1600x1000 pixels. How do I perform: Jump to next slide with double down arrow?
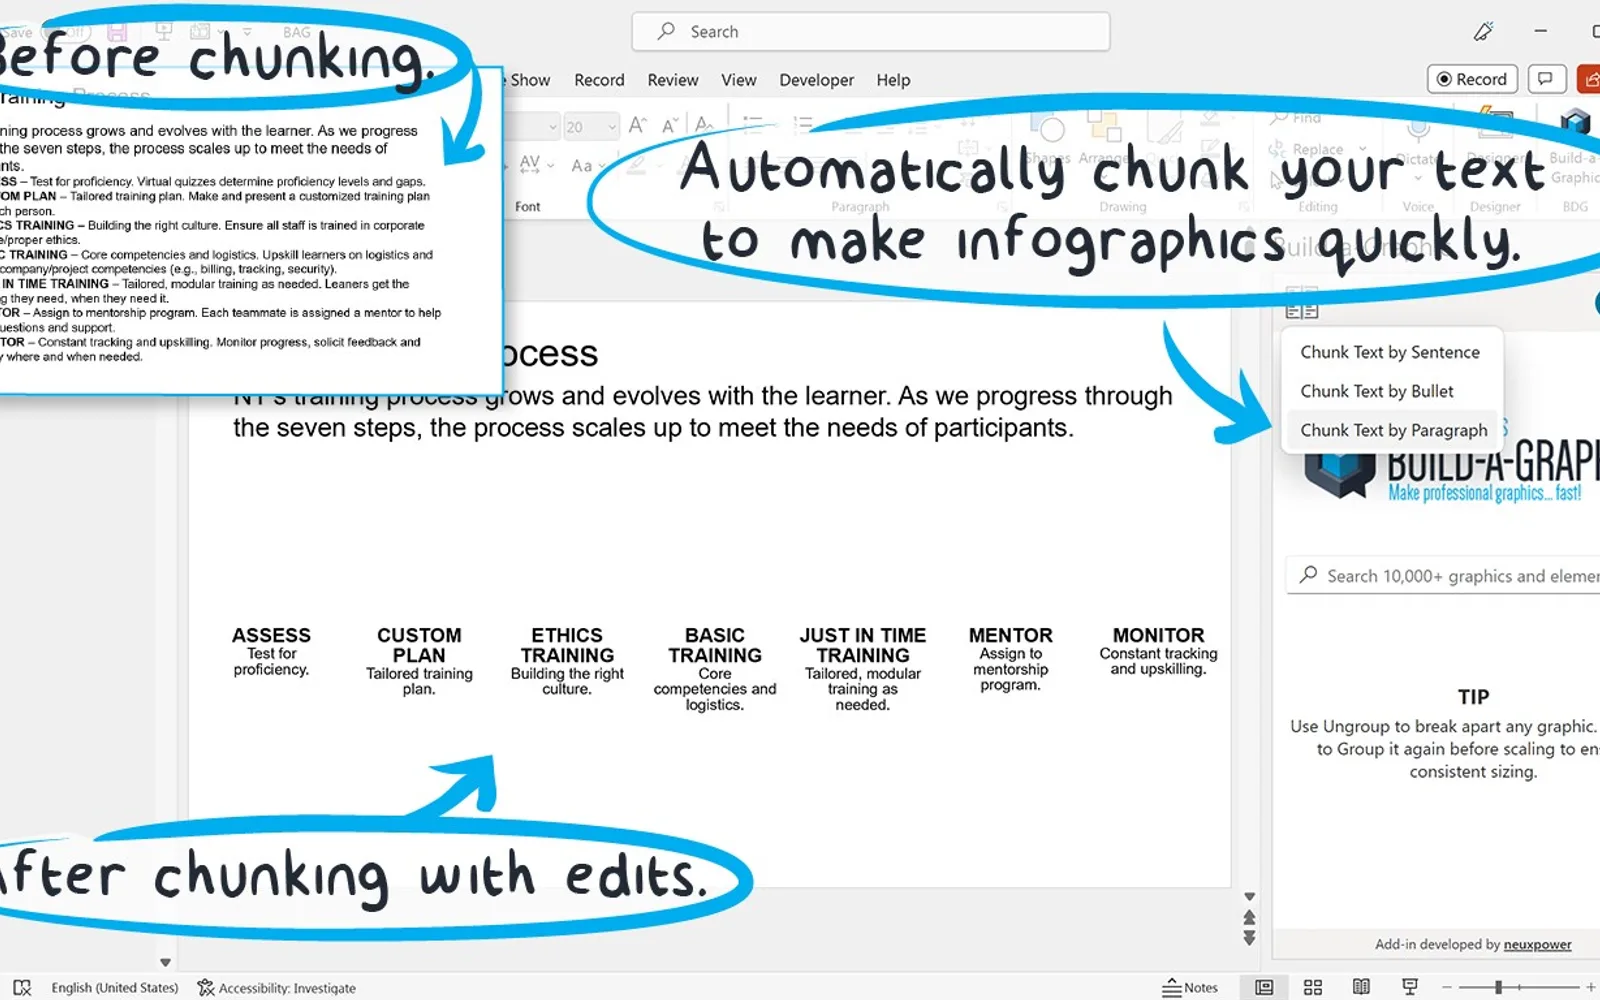point(1249,938)
